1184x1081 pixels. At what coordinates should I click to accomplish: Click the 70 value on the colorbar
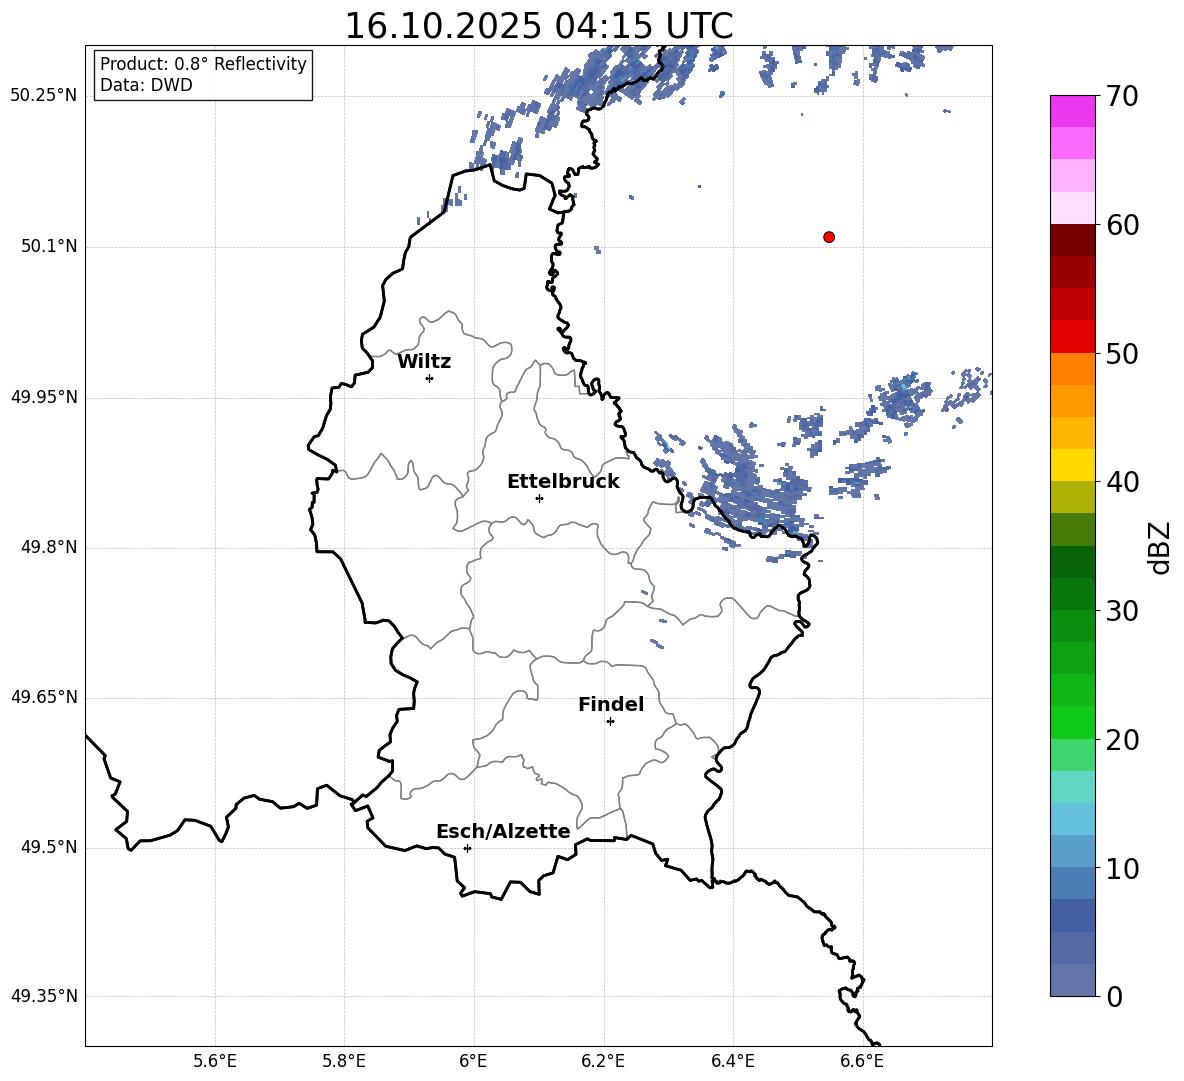(1122, 97)
